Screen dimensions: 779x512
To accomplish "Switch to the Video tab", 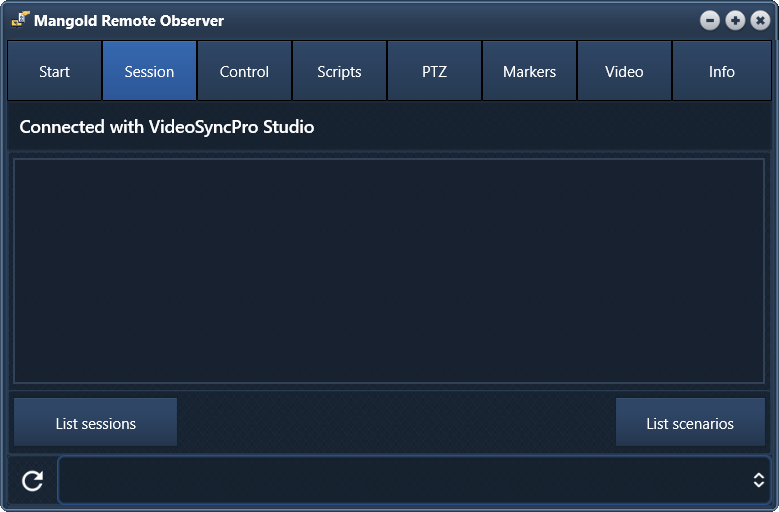I will tap(624, 71).
